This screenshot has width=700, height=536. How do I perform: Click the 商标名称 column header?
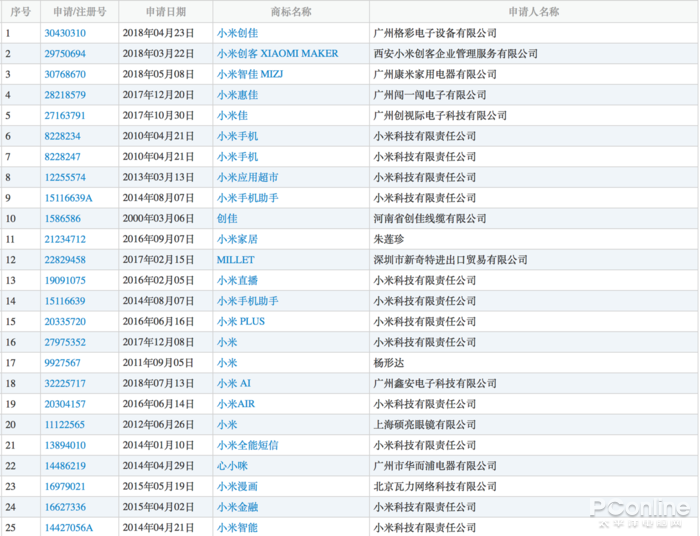[x=291, y=12]
